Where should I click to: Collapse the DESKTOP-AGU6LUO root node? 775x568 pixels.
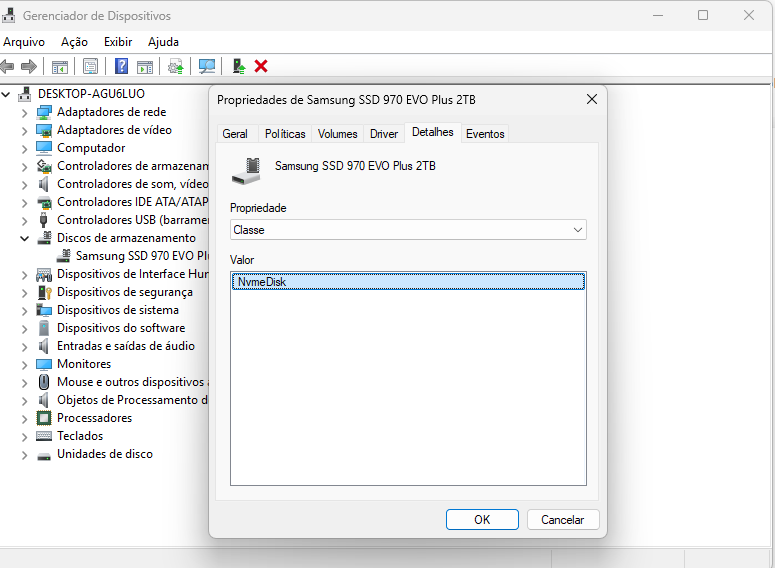pyautogui.click(x=6, y=94)
